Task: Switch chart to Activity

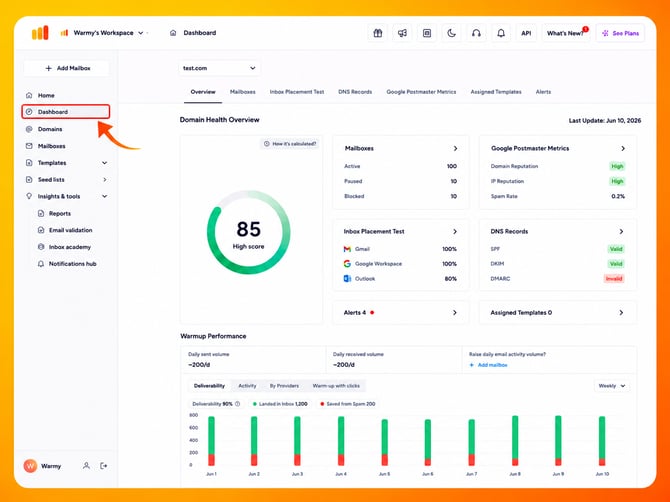Action: point(247,386)
